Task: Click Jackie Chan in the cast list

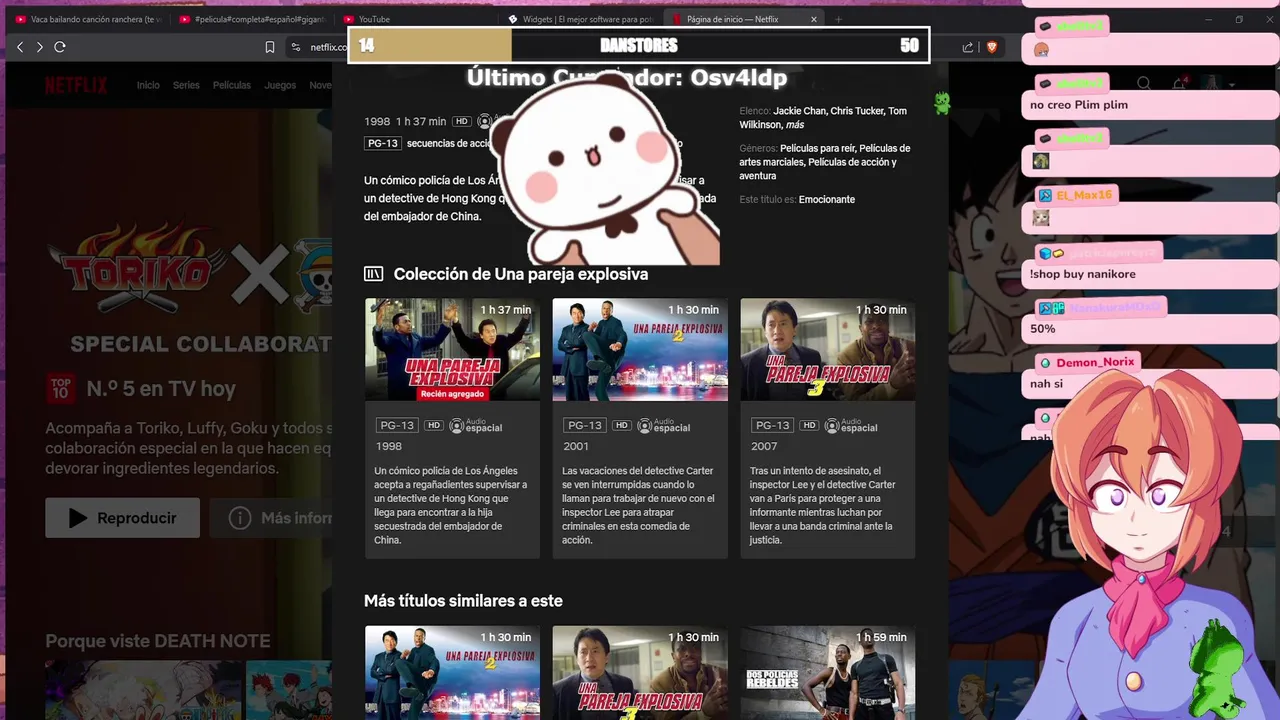Action: click(799, 111)
